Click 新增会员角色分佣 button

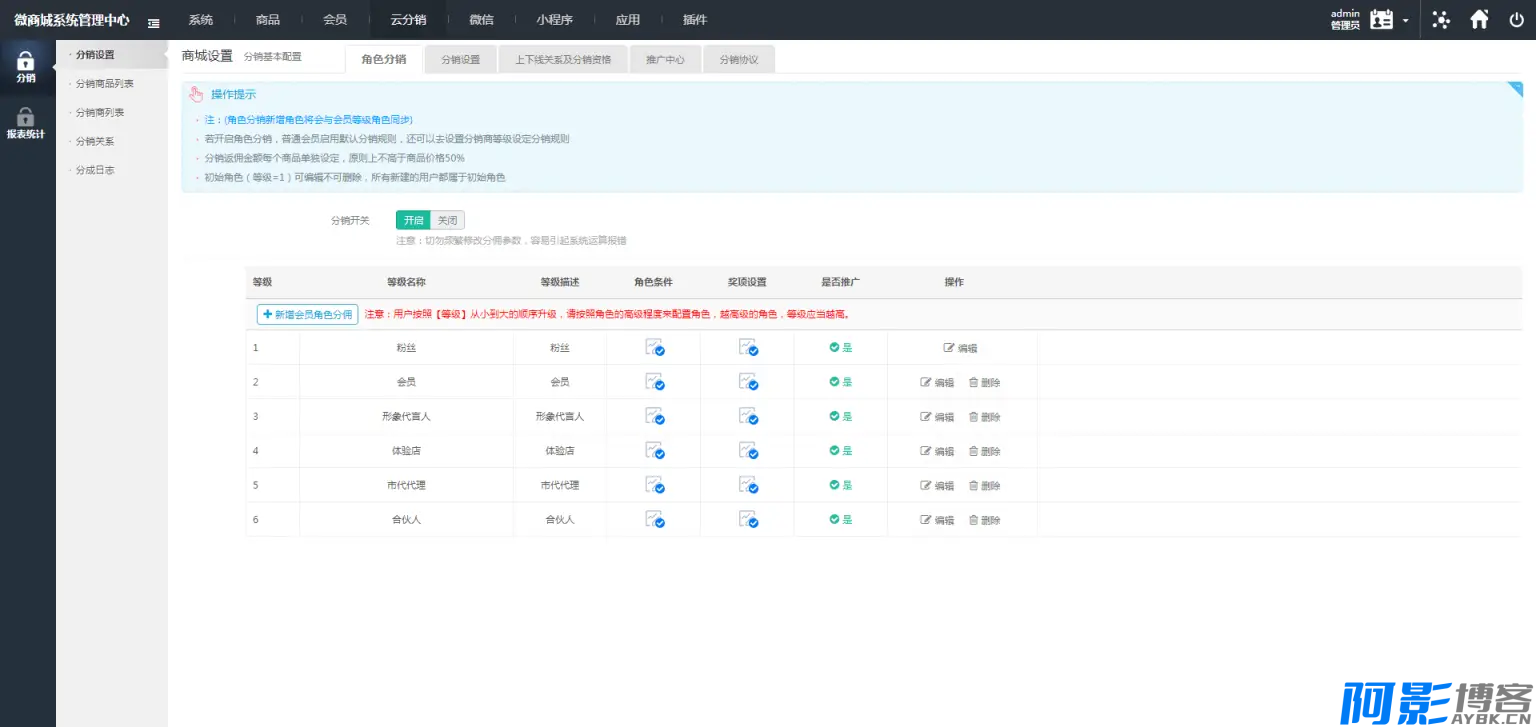(x=307, y=314)
